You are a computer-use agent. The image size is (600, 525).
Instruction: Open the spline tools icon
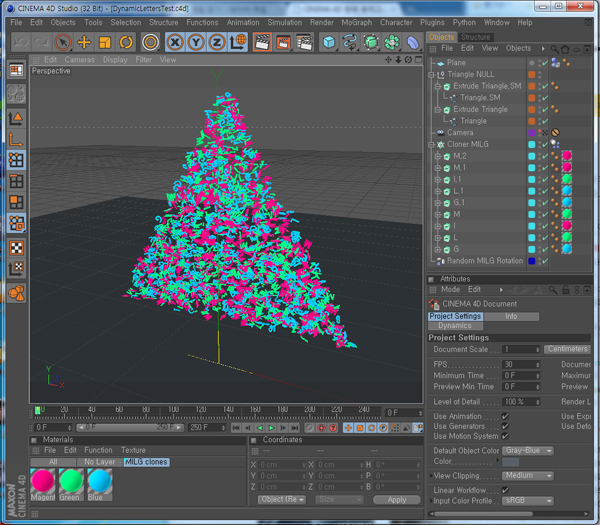point(349,42)
